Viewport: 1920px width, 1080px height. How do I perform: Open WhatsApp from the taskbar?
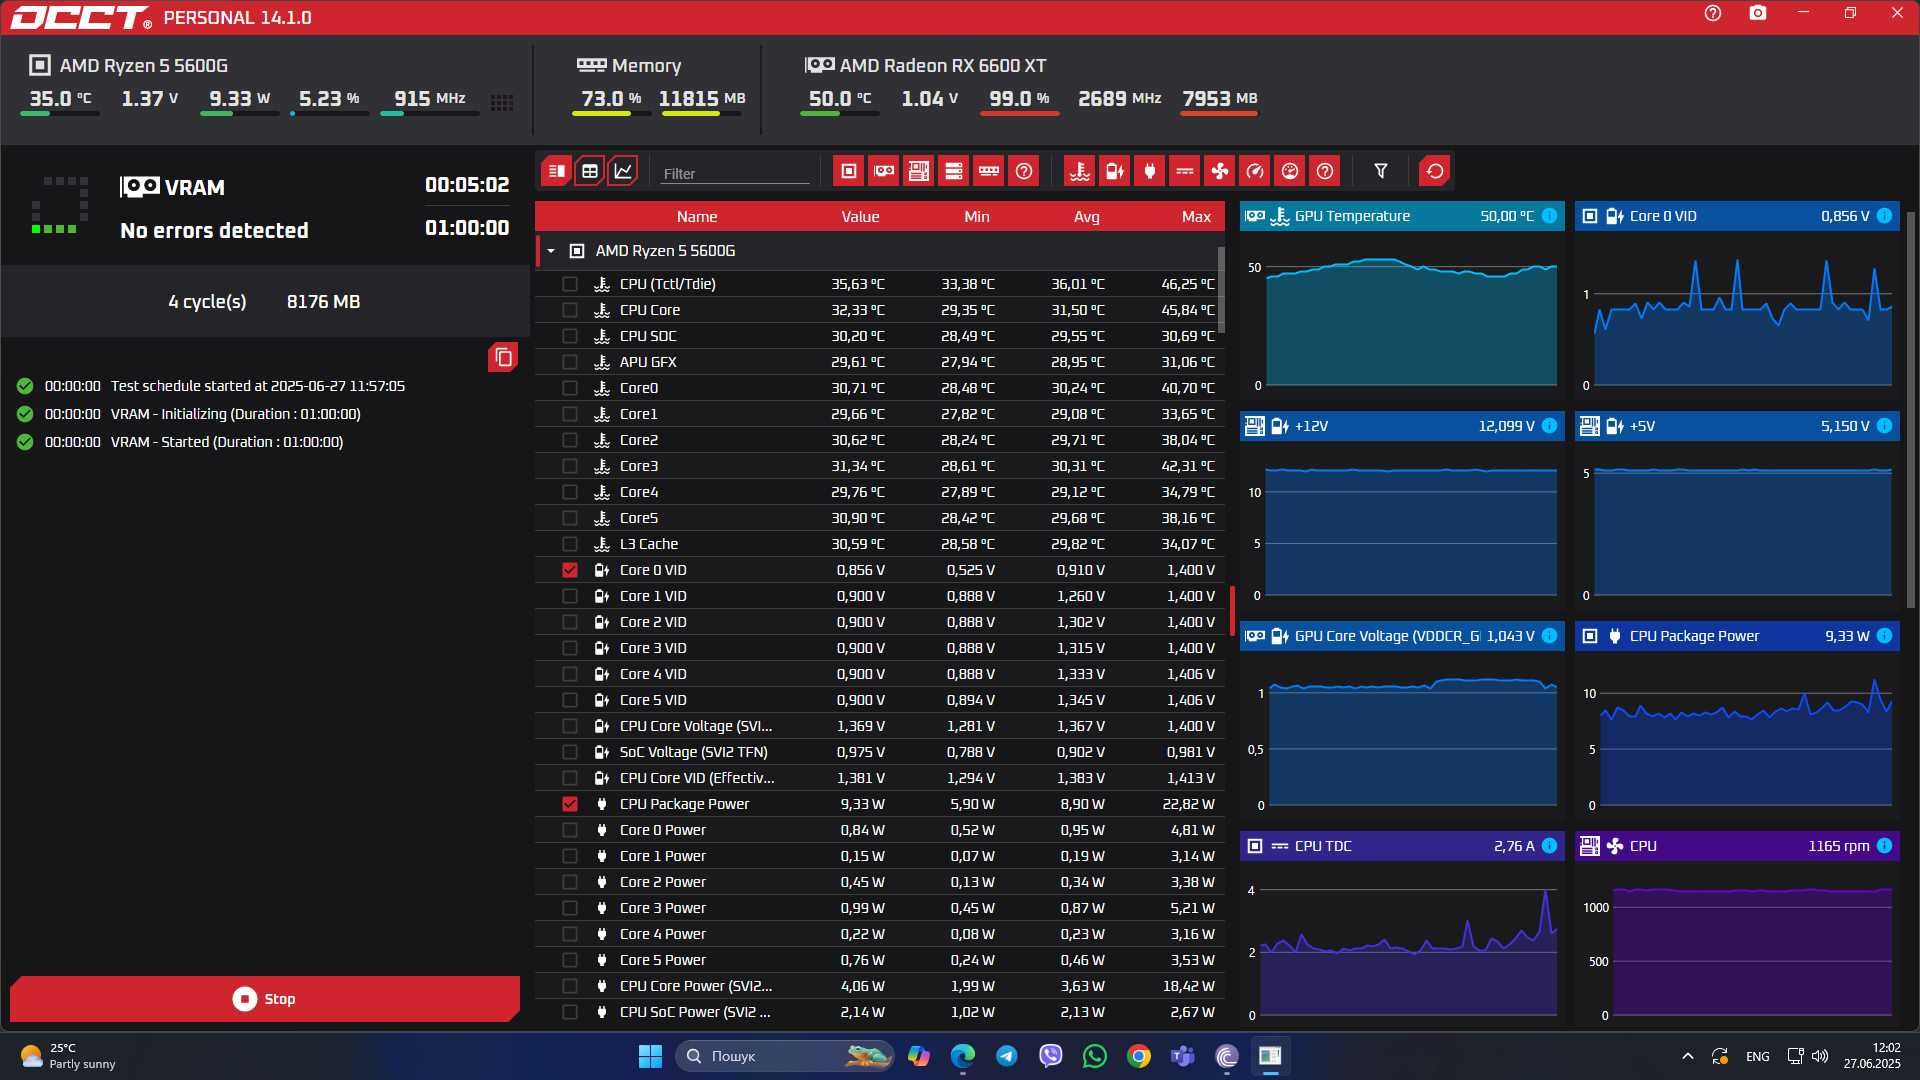coord(1095,1056)
